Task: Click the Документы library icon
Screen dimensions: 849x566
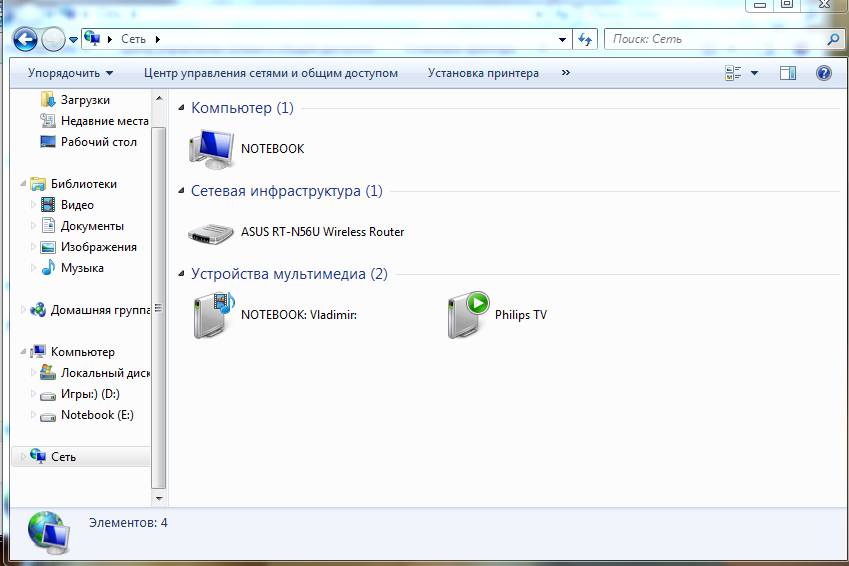Action: tap(48, 226)
